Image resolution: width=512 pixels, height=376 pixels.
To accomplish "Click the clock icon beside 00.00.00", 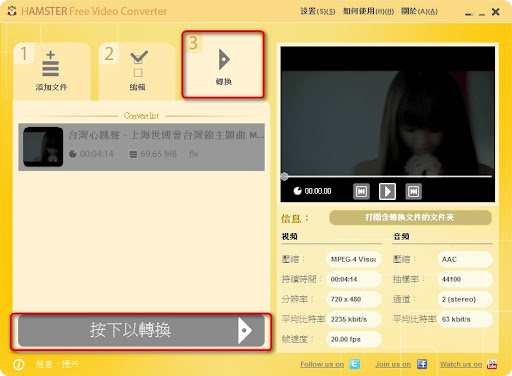I will click(x=297, y=191).
